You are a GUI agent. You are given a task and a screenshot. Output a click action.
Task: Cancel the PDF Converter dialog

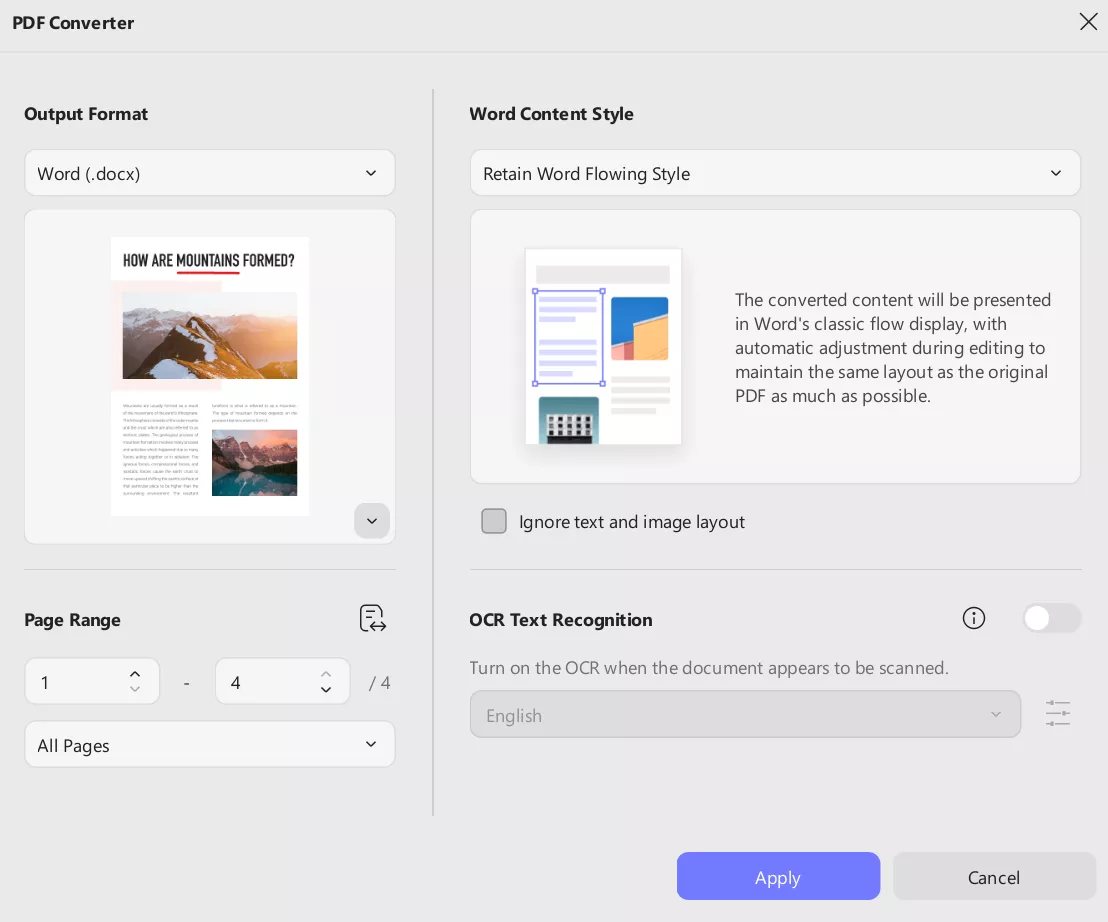pos(993,876)
